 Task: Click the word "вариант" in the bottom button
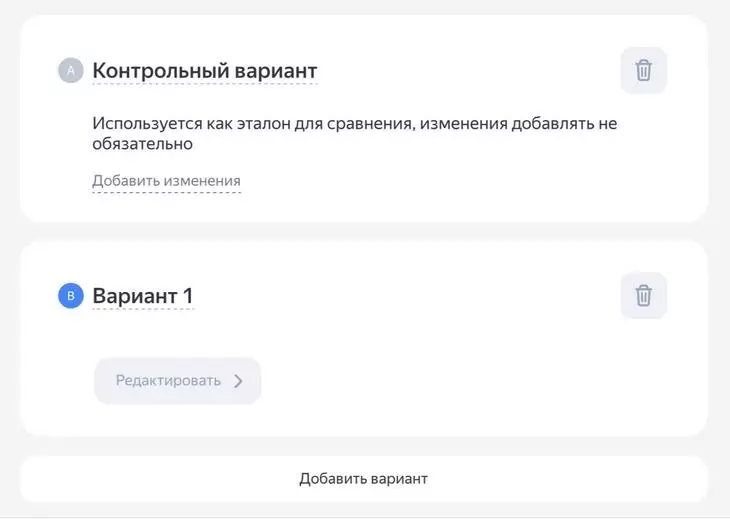click(x=400, y=478)
